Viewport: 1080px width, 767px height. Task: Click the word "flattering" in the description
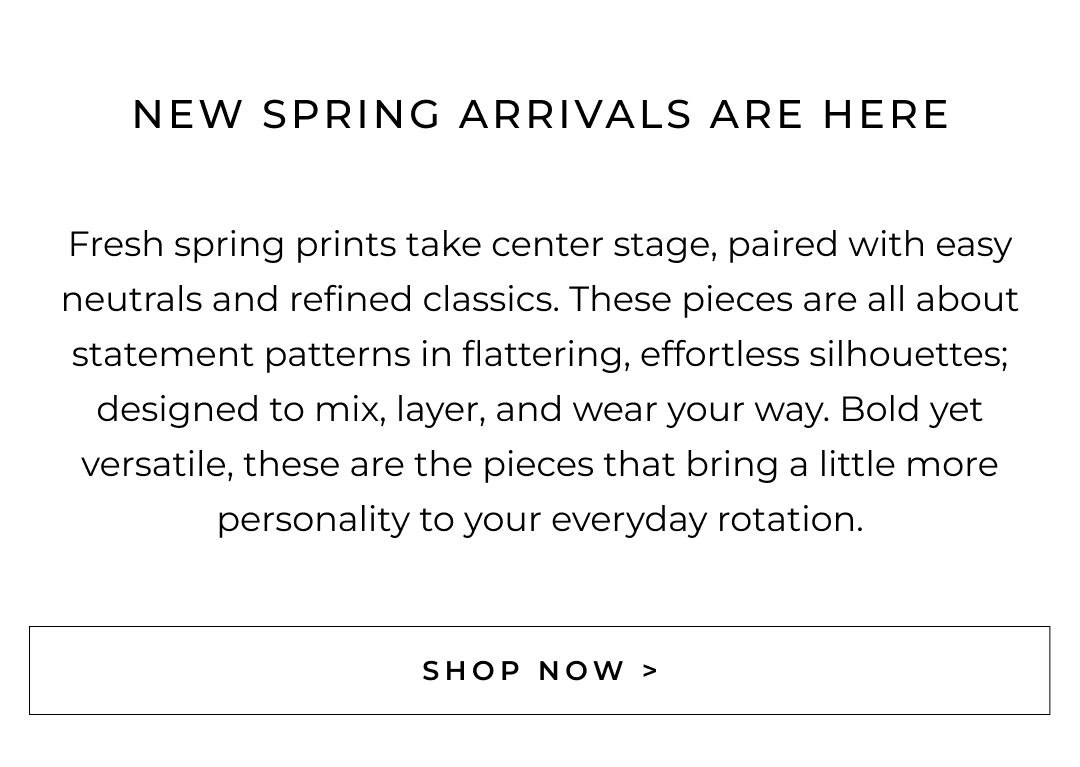tap(545, 355)
